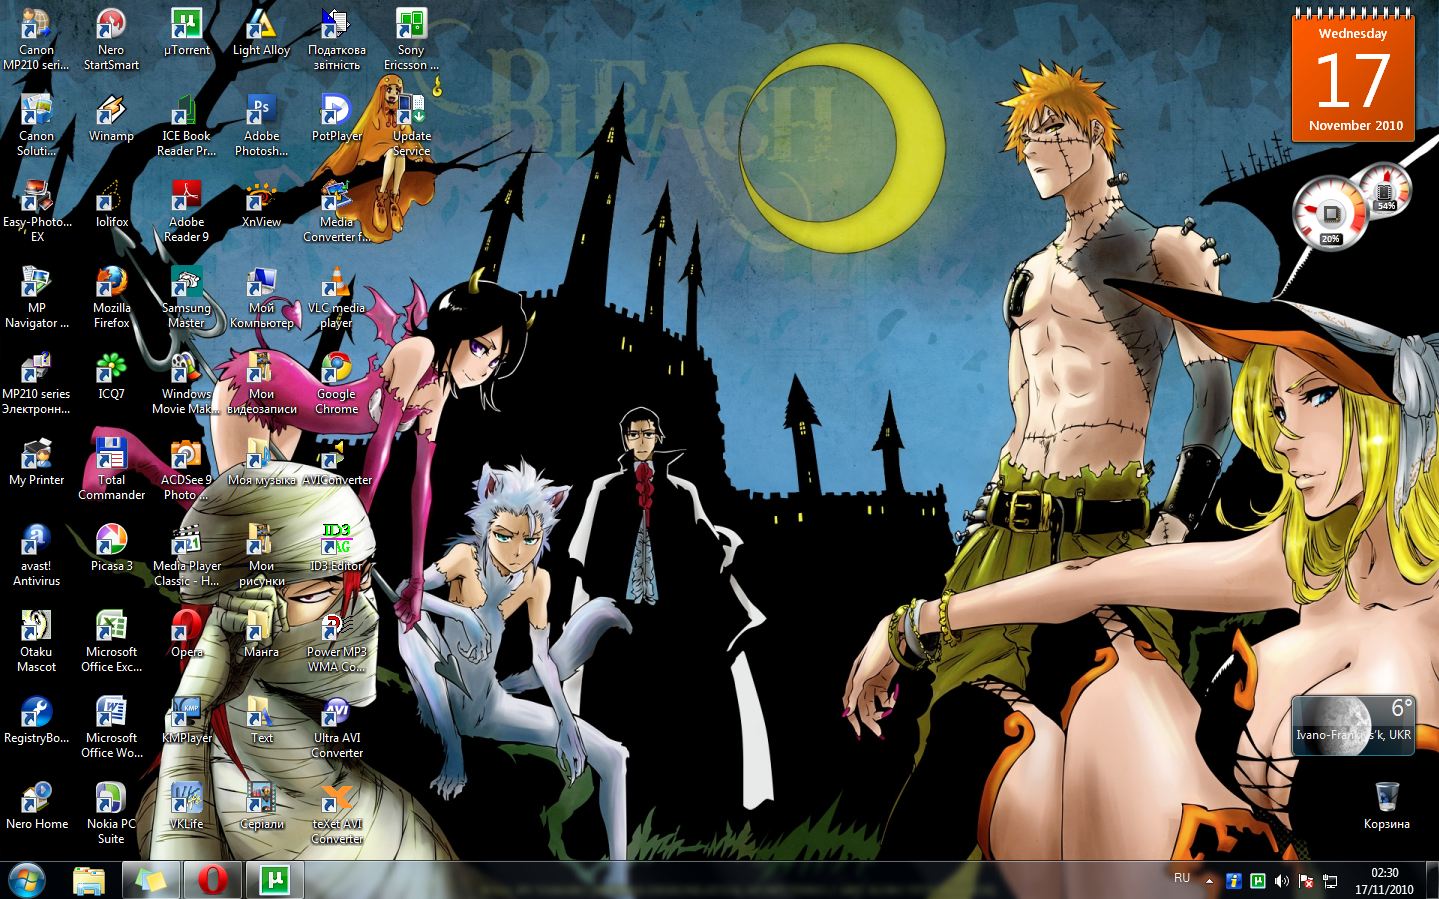
Task: Launch Adobe Photoshop shortcut
Action: 261,126
